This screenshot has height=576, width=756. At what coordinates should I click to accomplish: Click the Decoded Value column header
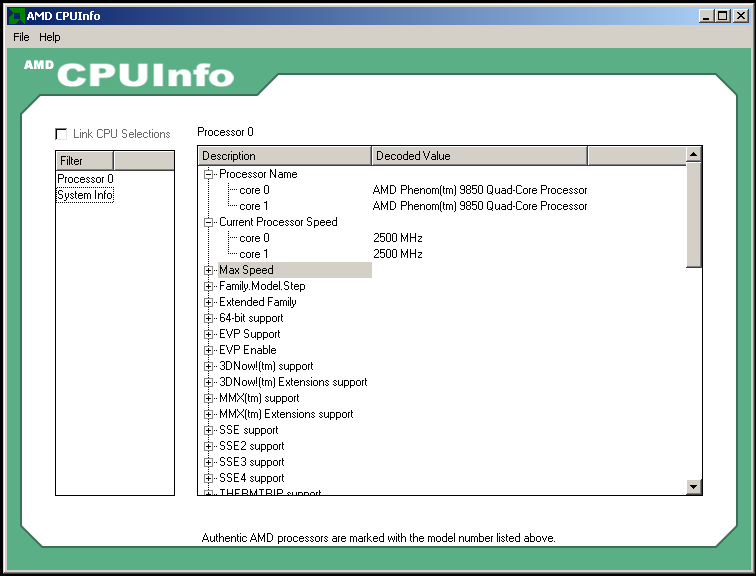coord(479,156)
